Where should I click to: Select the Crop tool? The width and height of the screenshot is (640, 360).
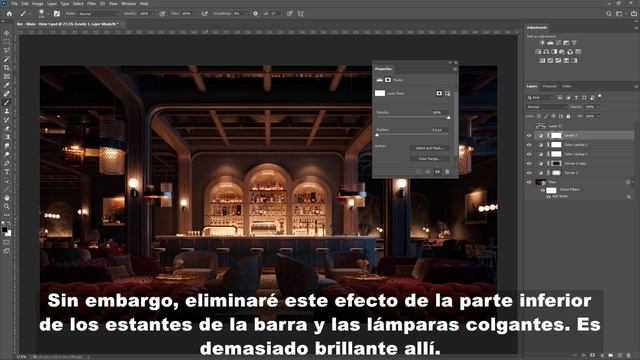point(7,68)
